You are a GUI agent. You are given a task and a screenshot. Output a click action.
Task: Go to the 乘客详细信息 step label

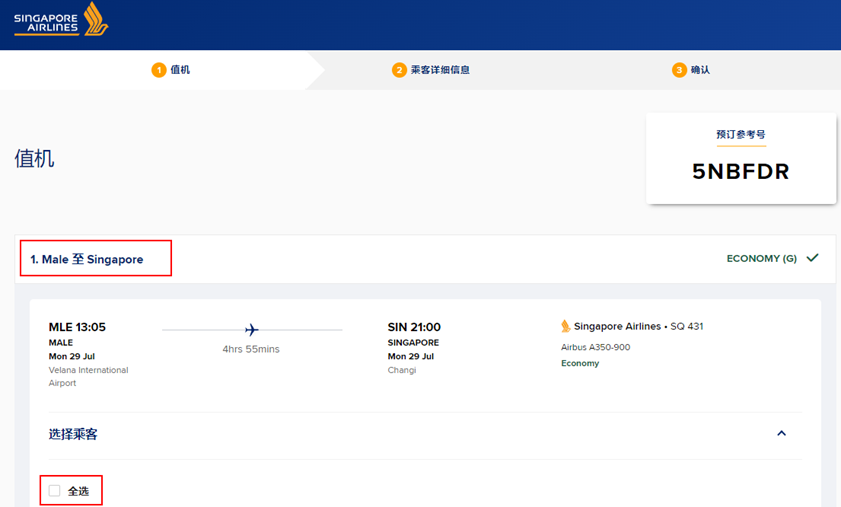click(x=440, y=70)
